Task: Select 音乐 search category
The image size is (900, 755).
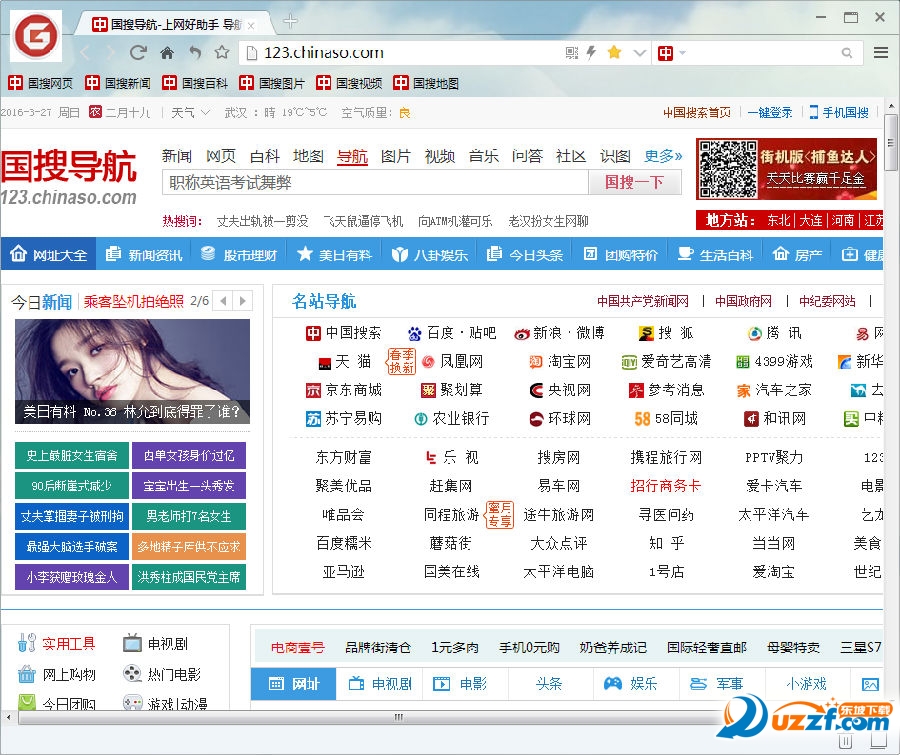Action: (x=483, y=156)
